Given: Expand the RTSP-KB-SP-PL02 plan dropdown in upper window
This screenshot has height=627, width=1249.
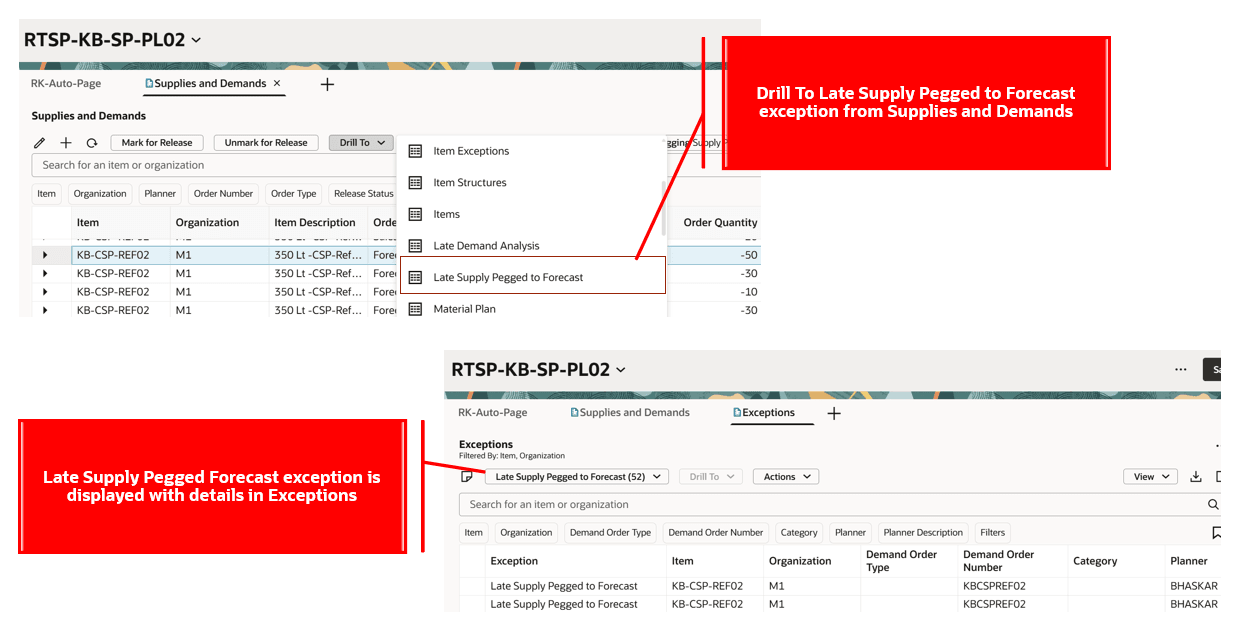Looking at the screenshot, I should click(x=196, y=40).
